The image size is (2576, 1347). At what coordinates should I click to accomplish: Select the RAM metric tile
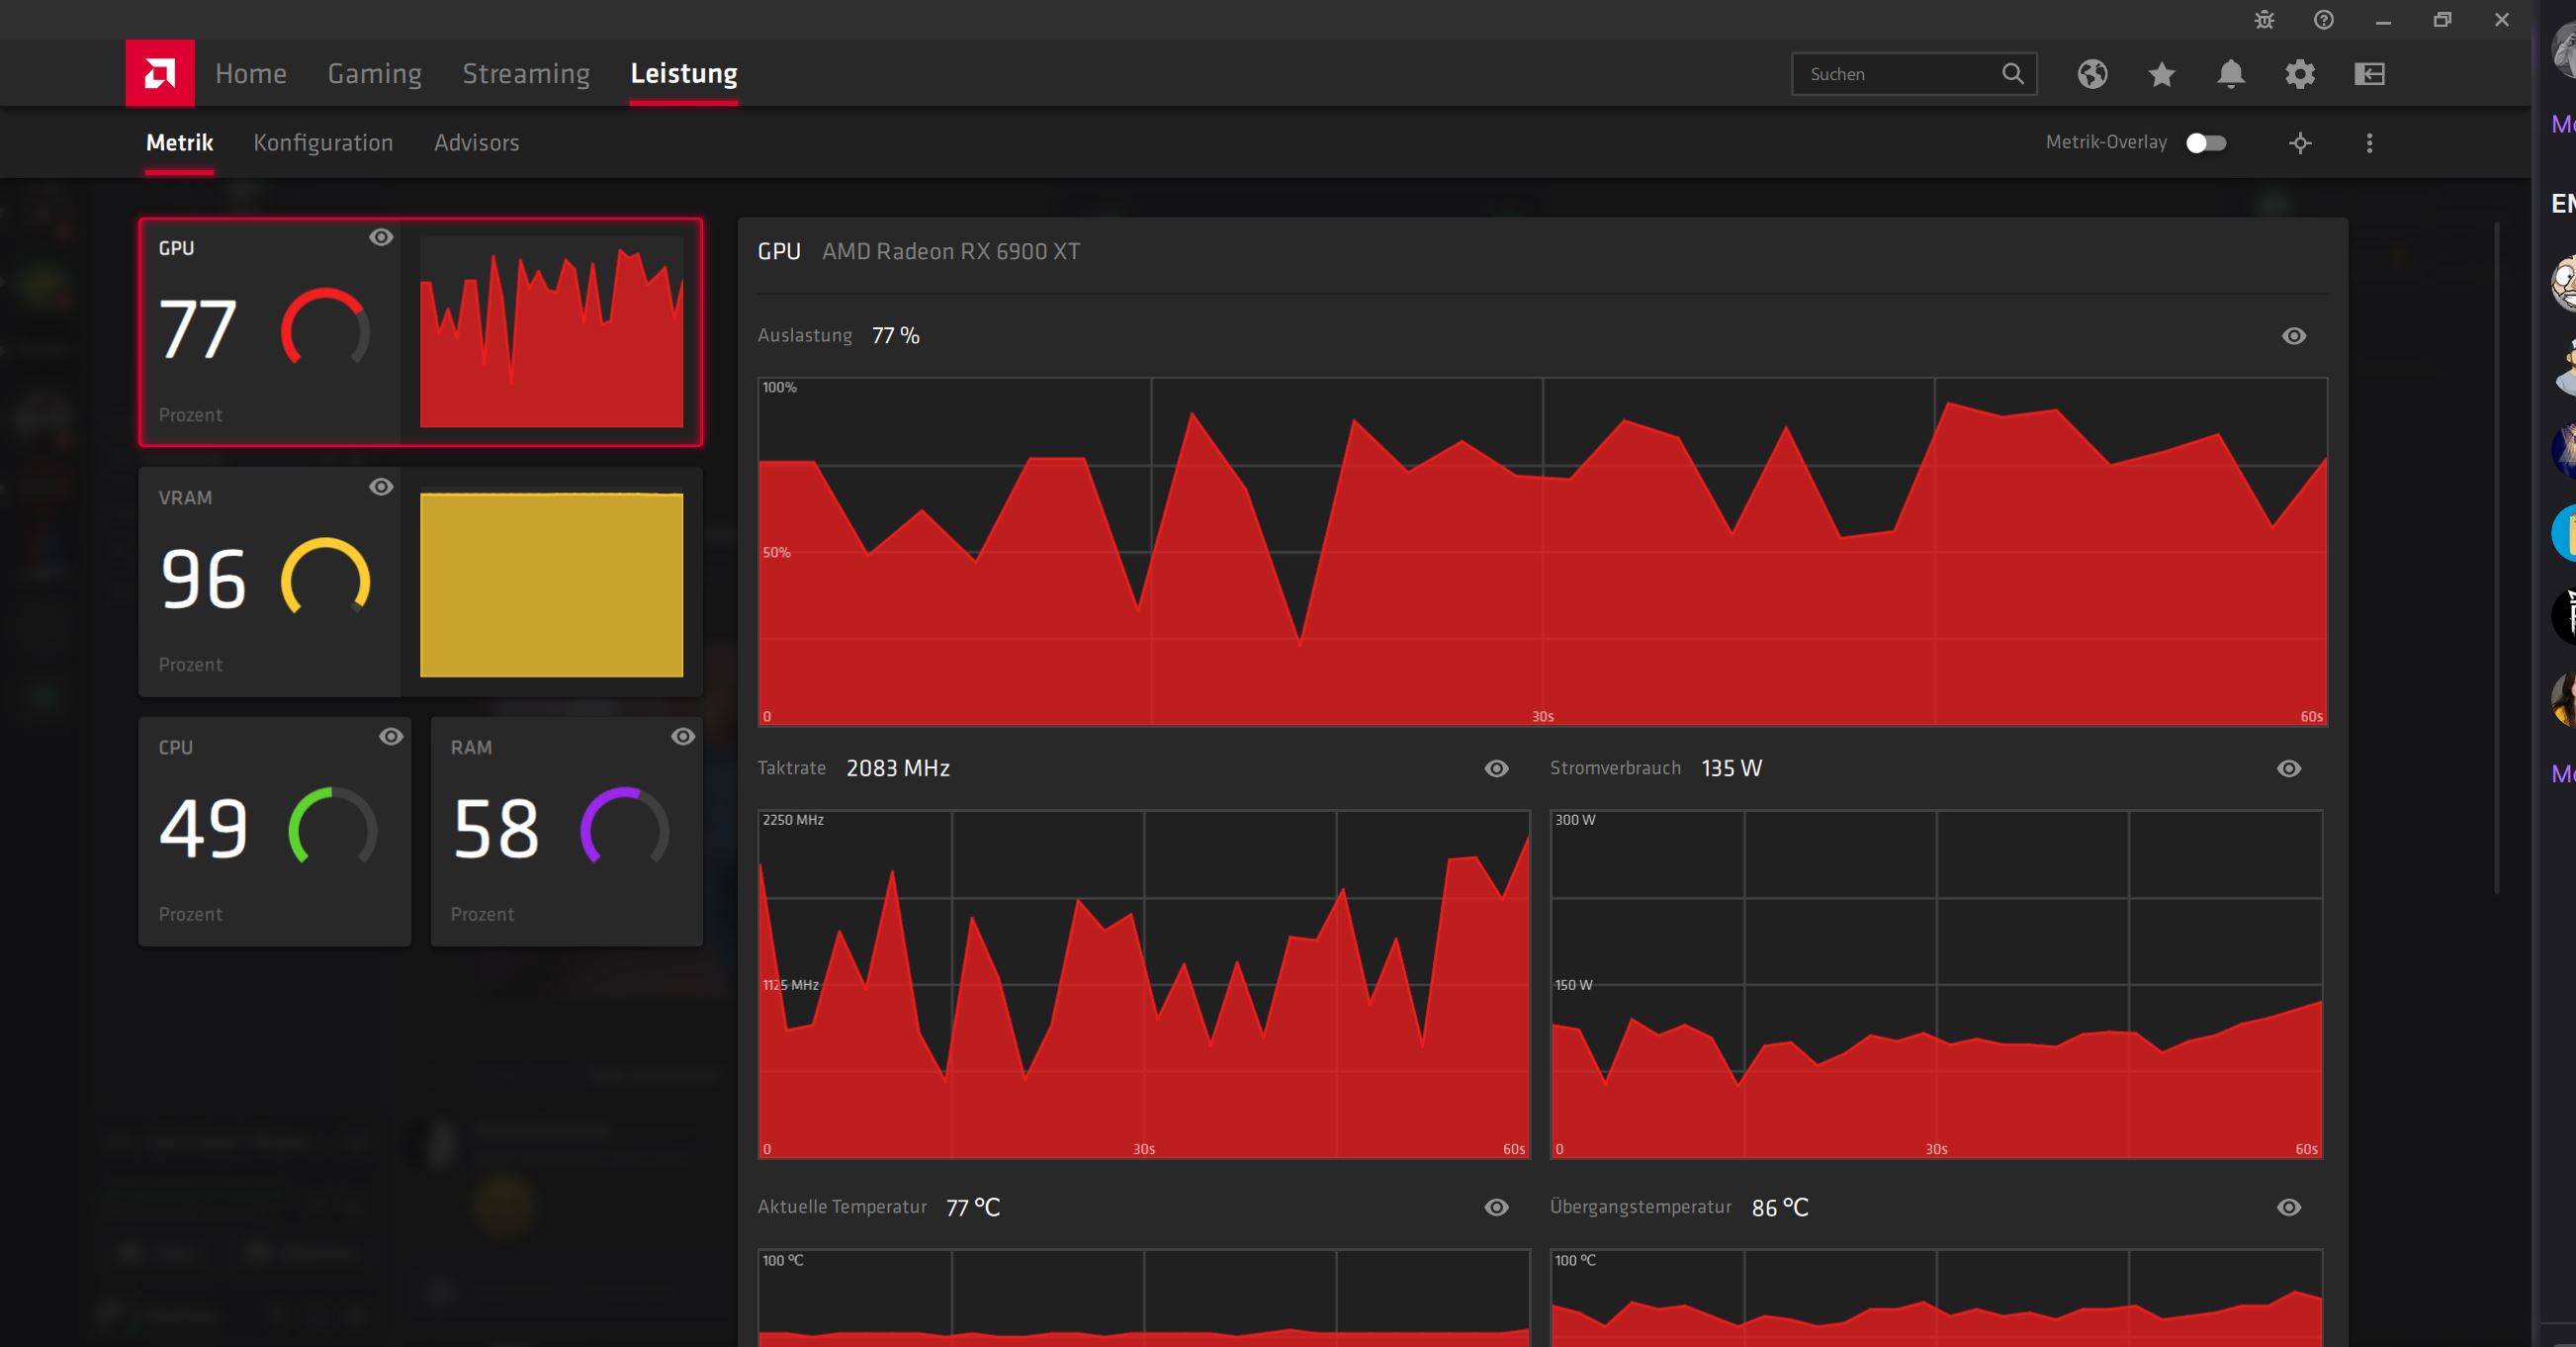coord(566,831)
